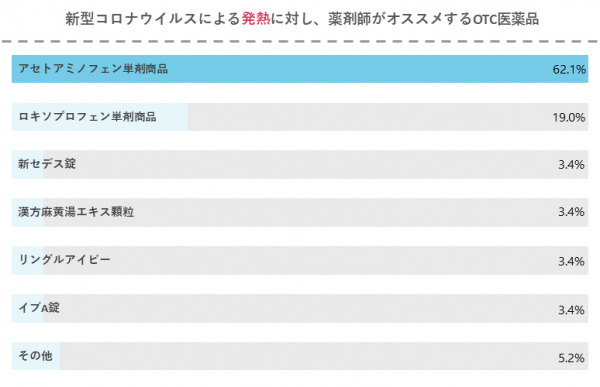600x387 pixels.
Task: Click the リングルアイビー label
Action: click(x=64, y=260)
